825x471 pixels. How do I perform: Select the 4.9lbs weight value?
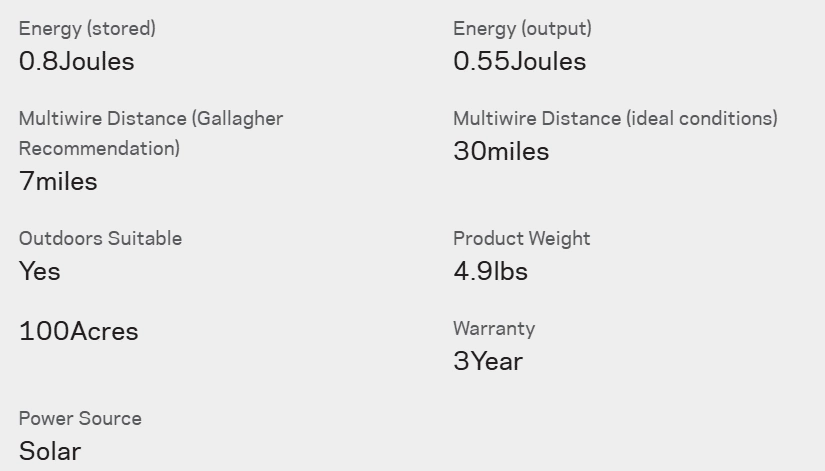(x=490, y=272)
